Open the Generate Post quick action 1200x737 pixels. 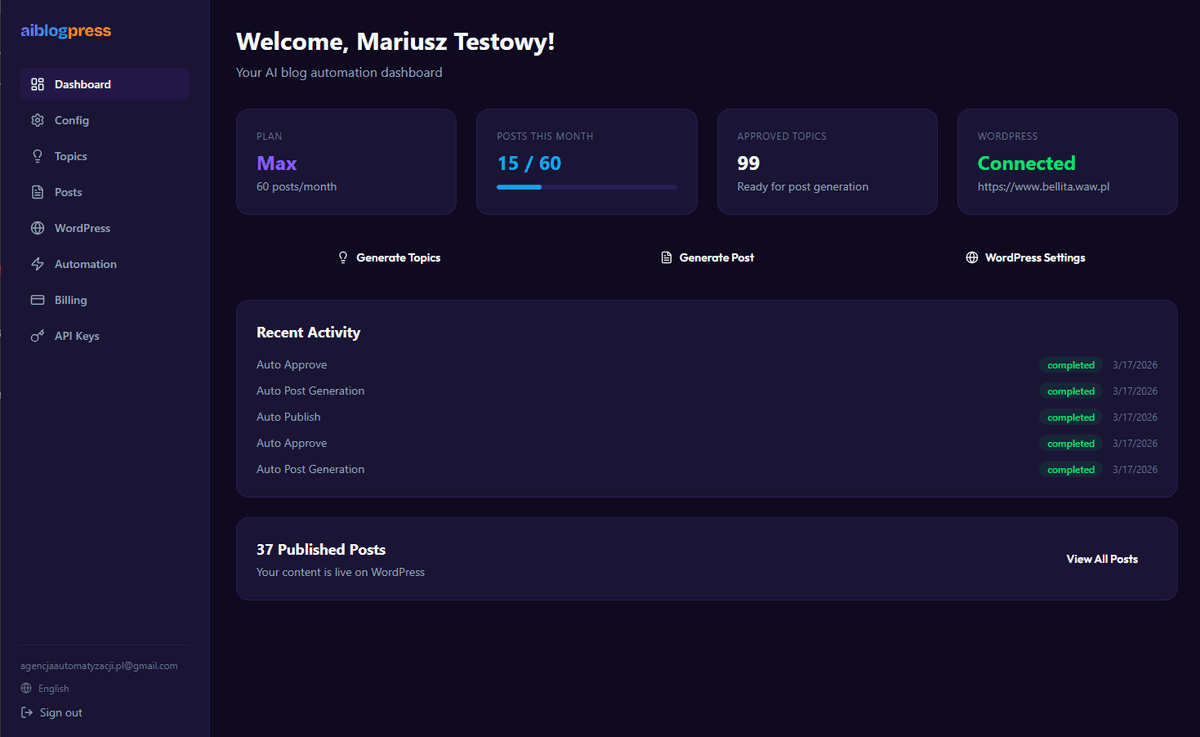click(x=707, y=257)
